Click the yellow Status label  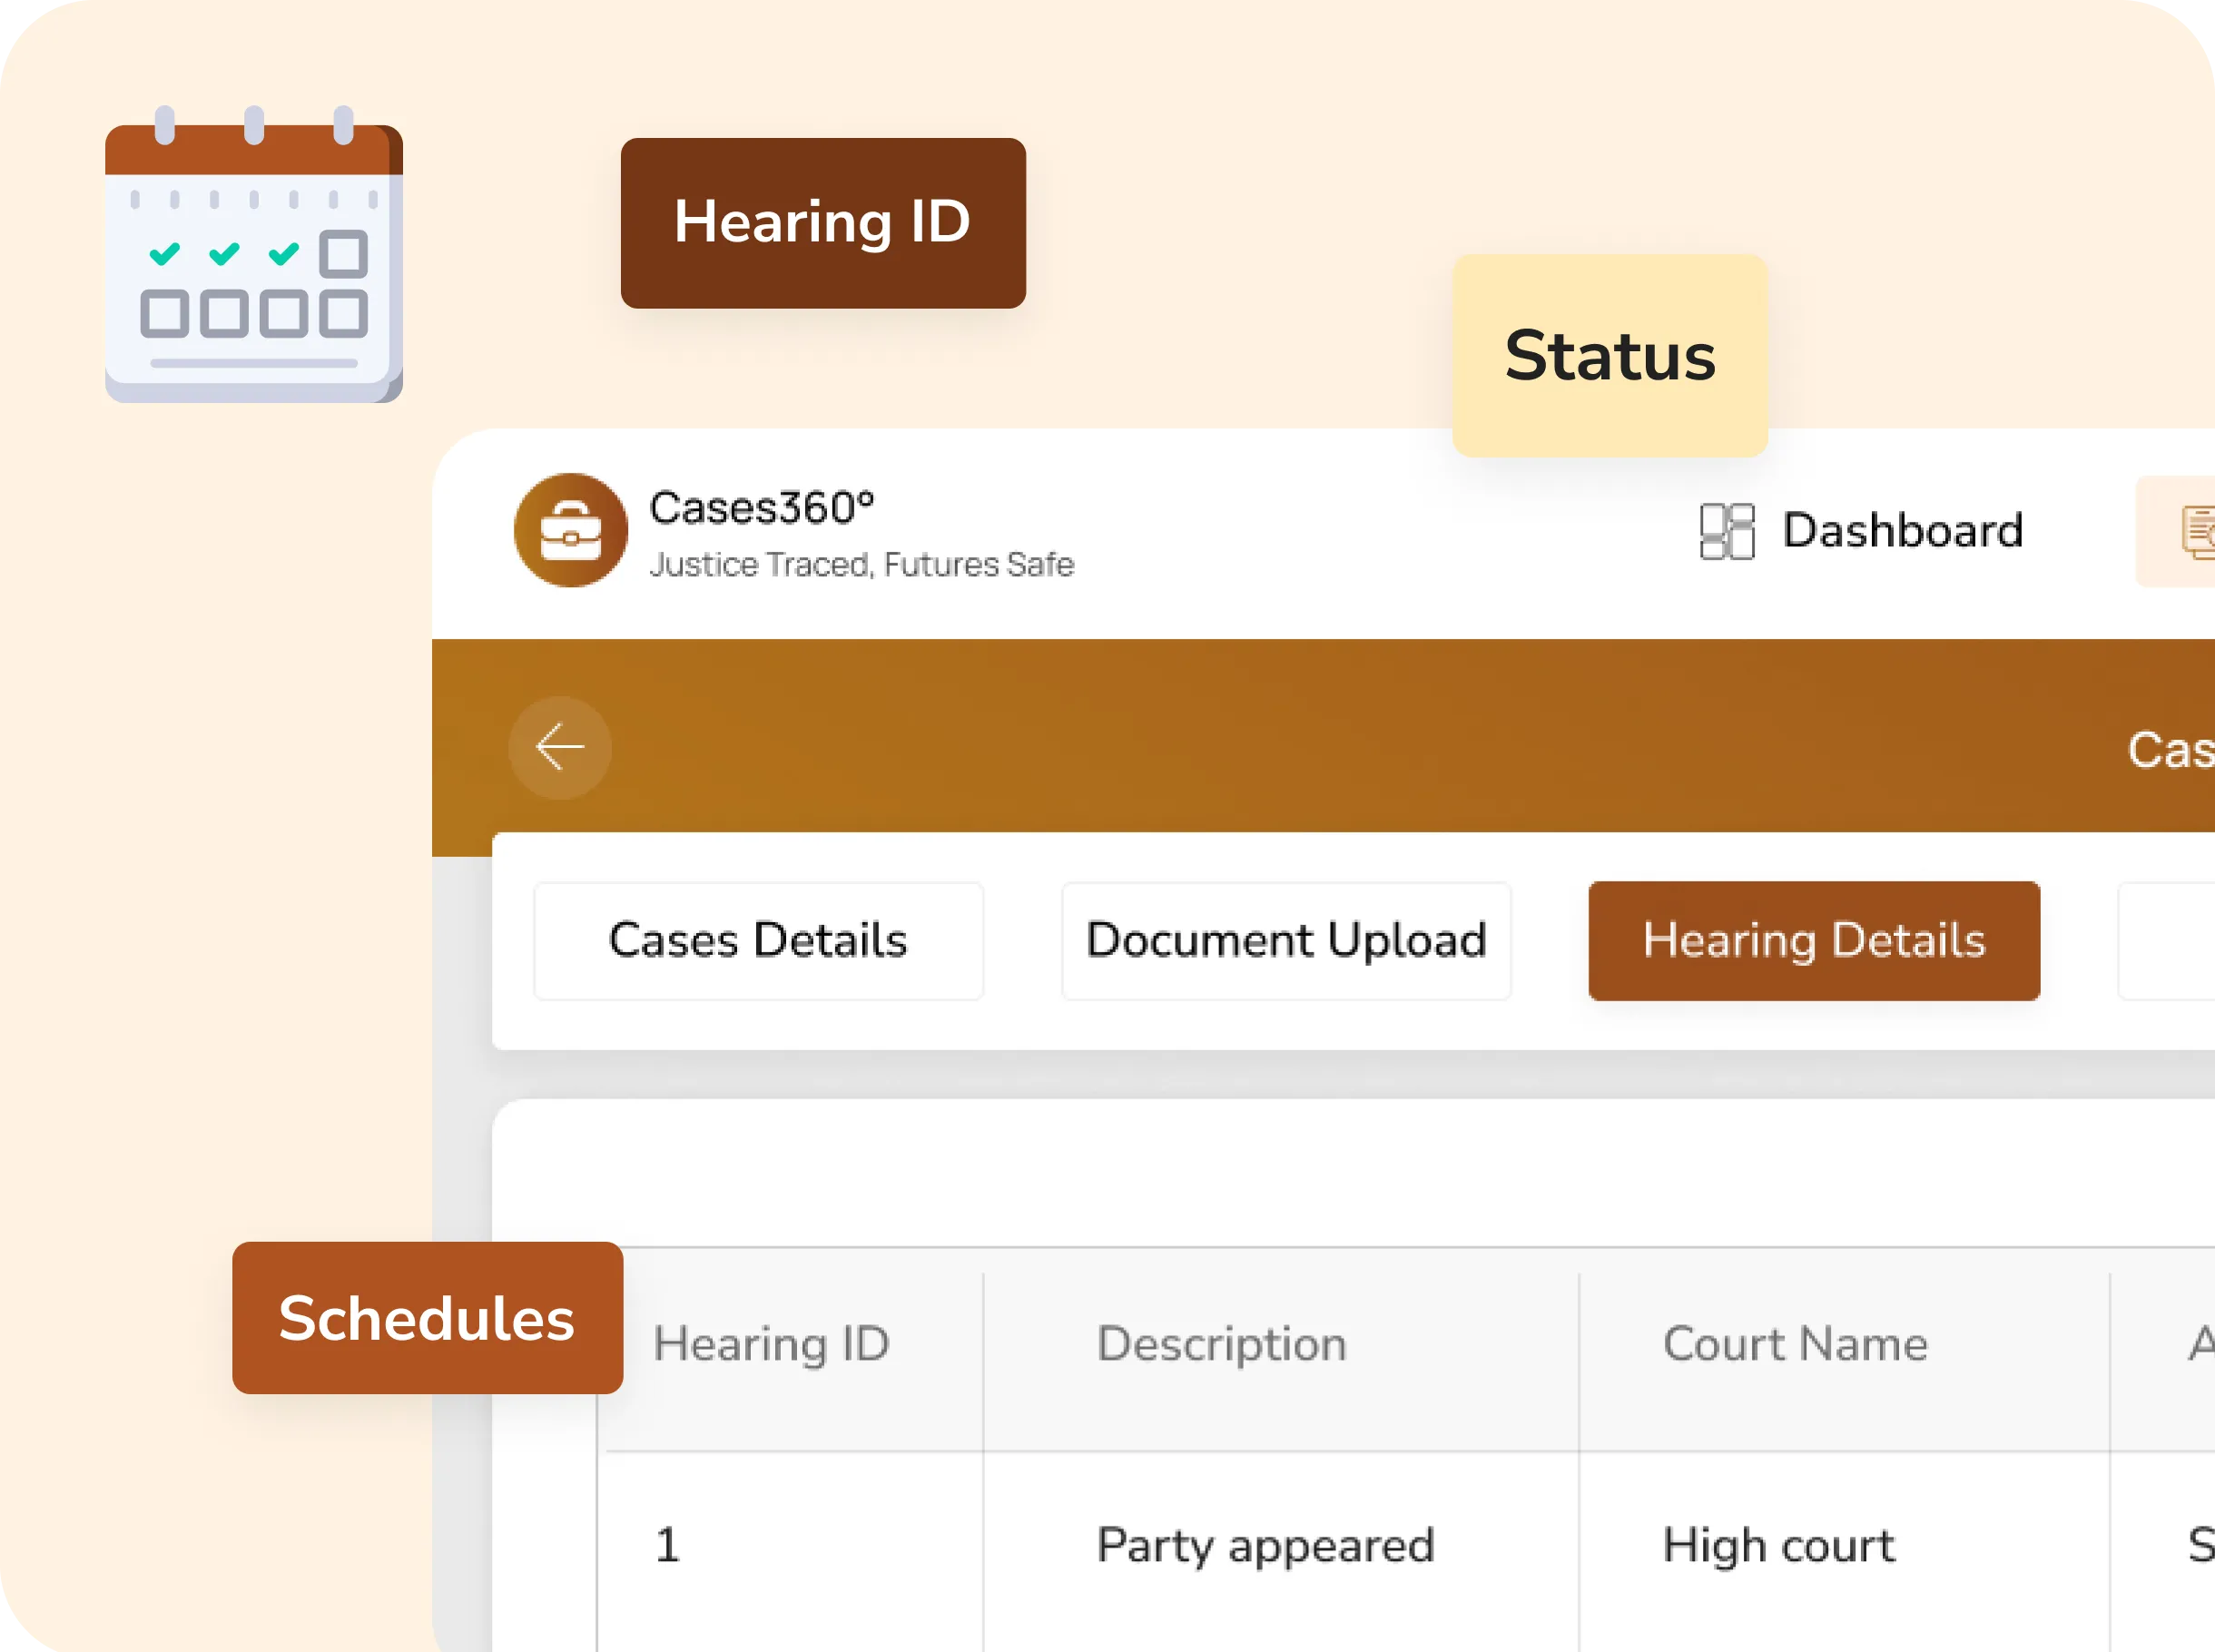(x=1609, y=356)
